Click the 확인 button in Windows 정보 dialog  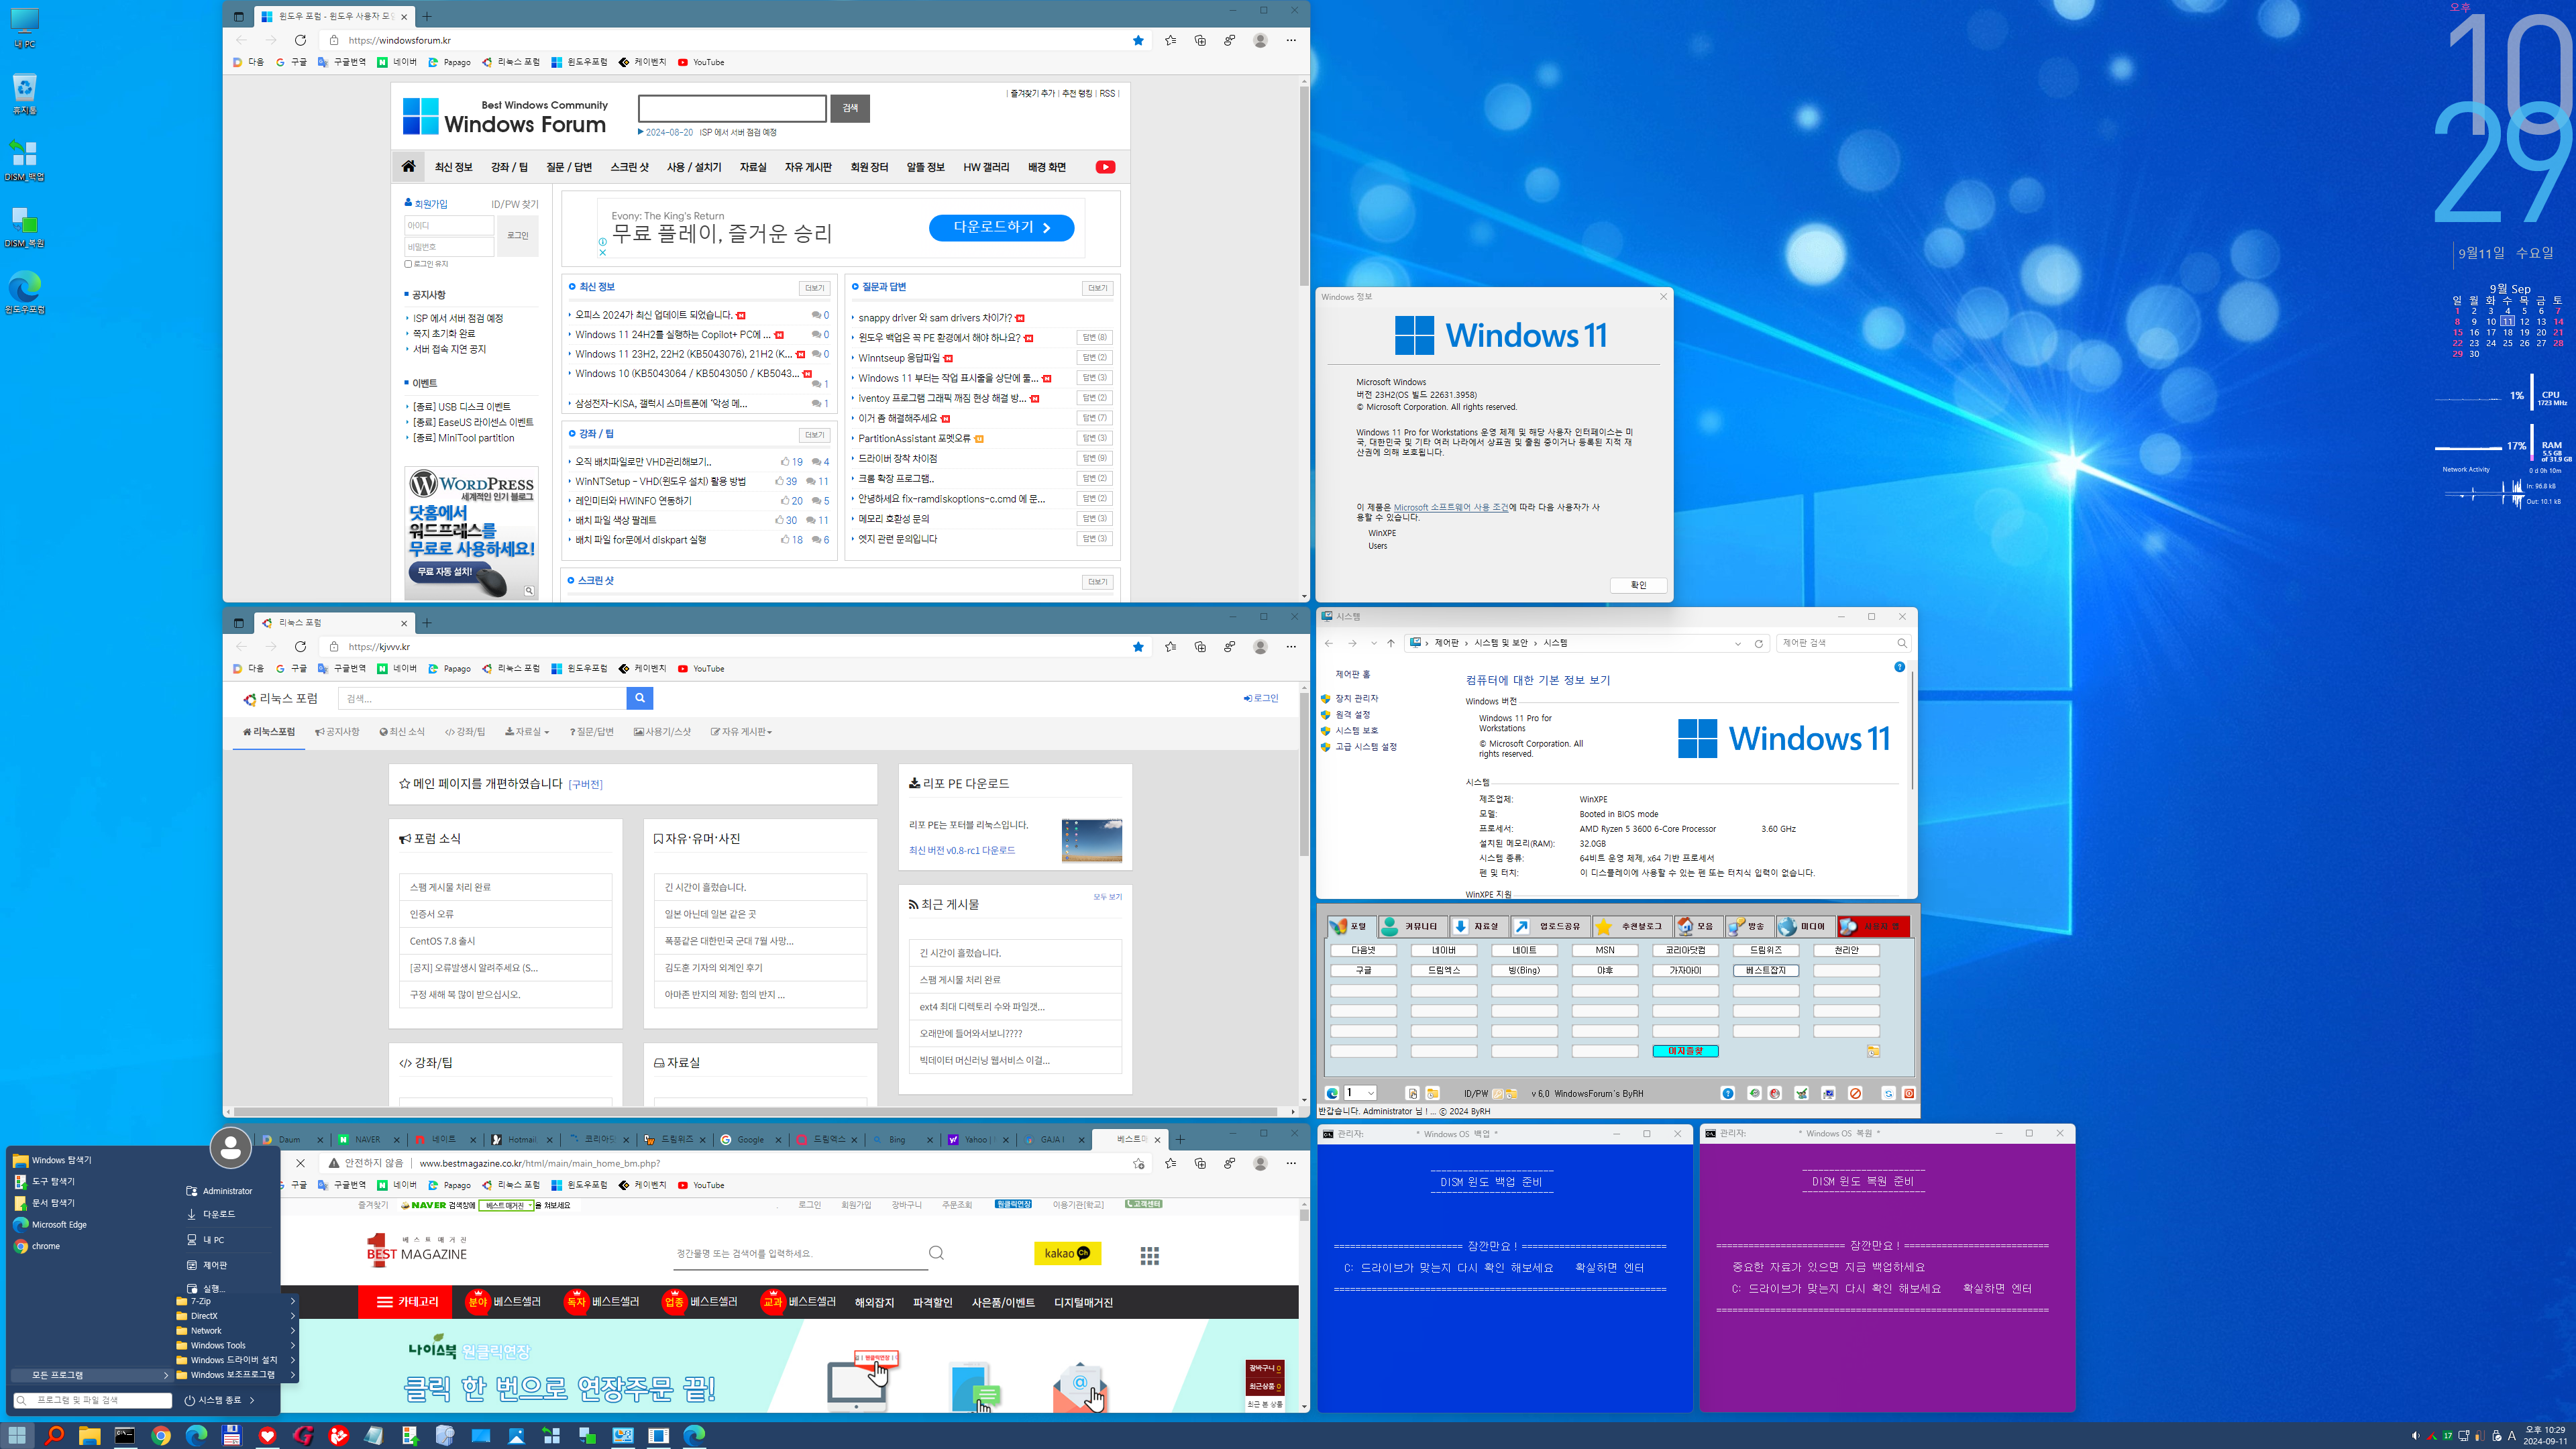[1638, 585]
